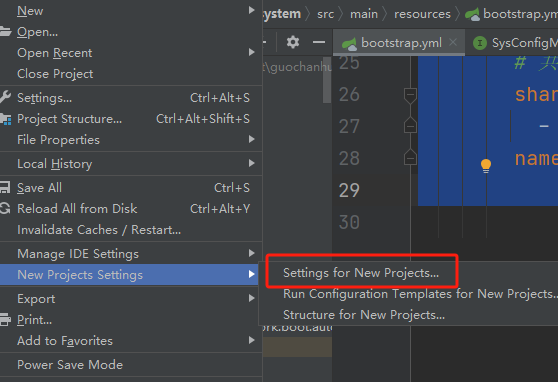Click the Open folder icon
Image resolution: width=558 pixels, height=382 pixels.
[x=5, y=32]
